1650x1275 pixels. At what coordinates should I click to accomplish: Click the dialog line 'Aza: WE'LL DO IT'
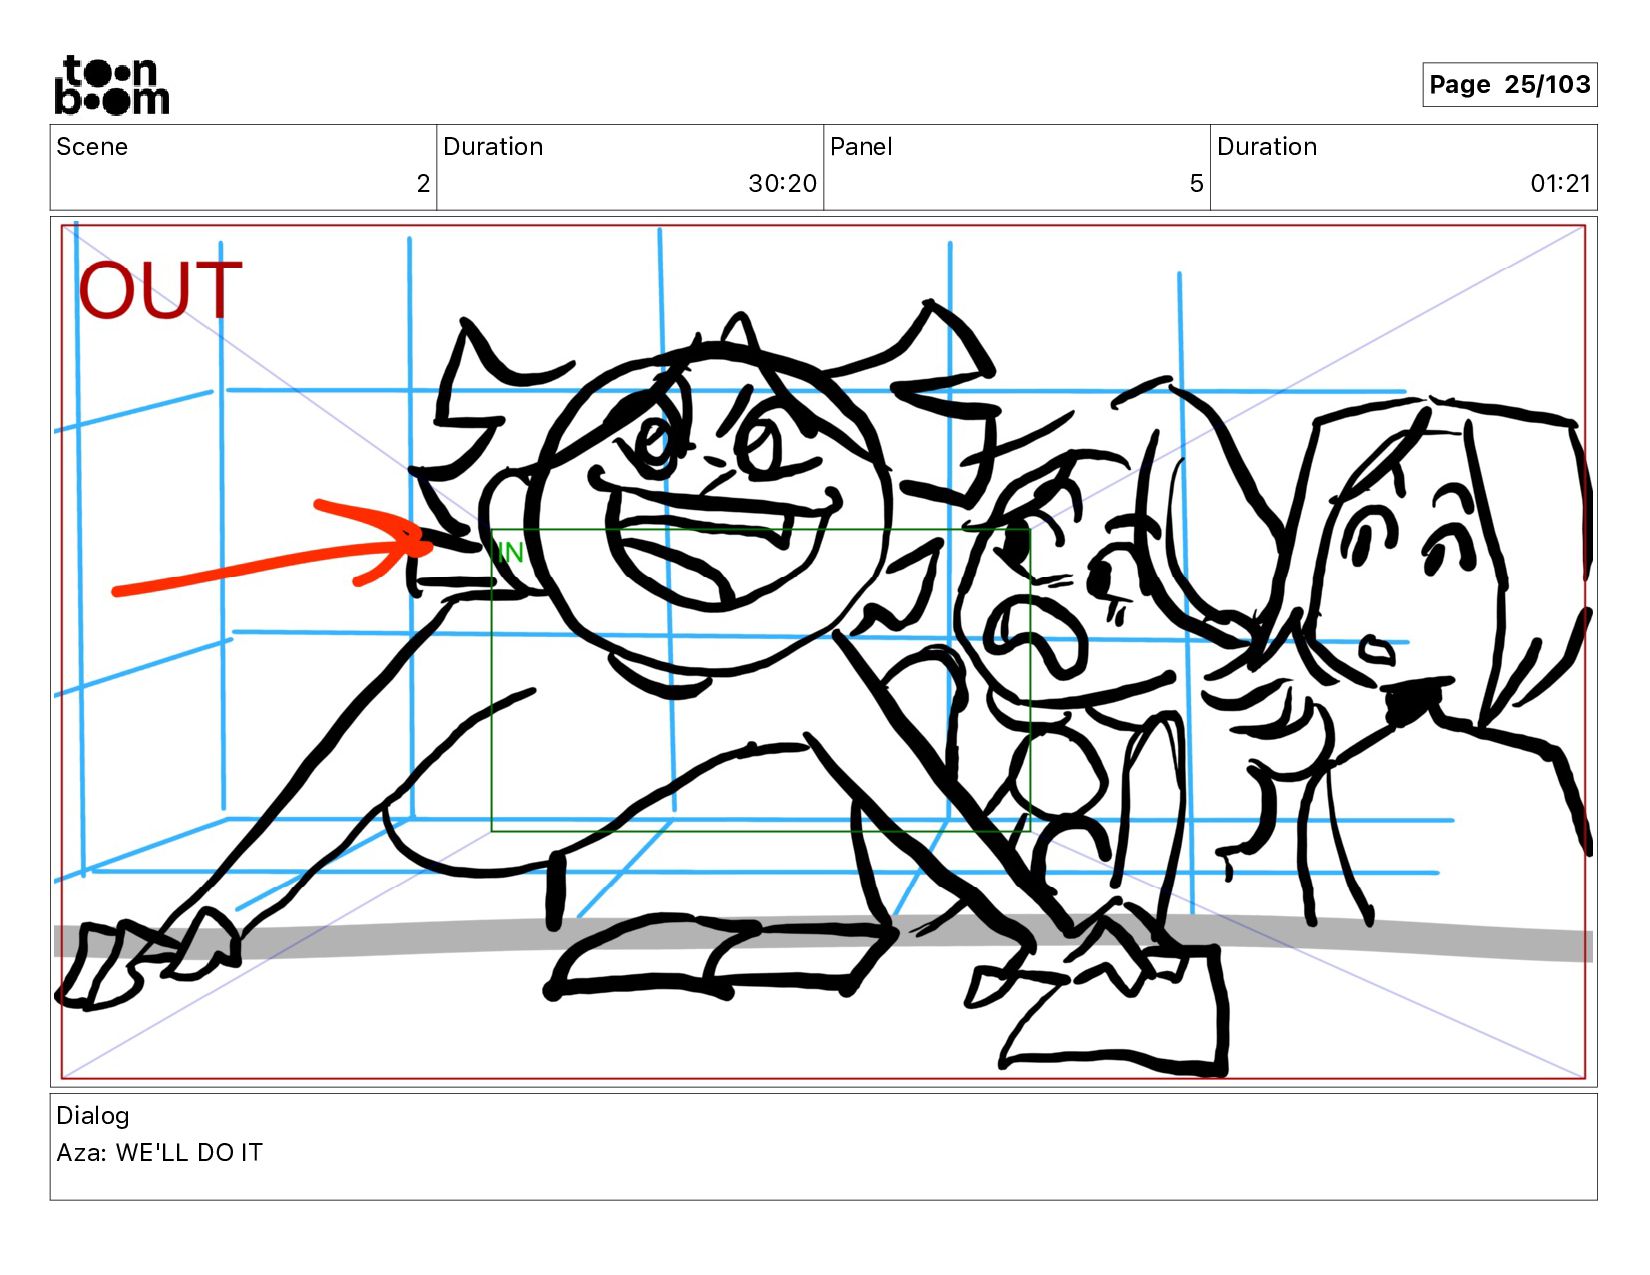point(159,1153)
